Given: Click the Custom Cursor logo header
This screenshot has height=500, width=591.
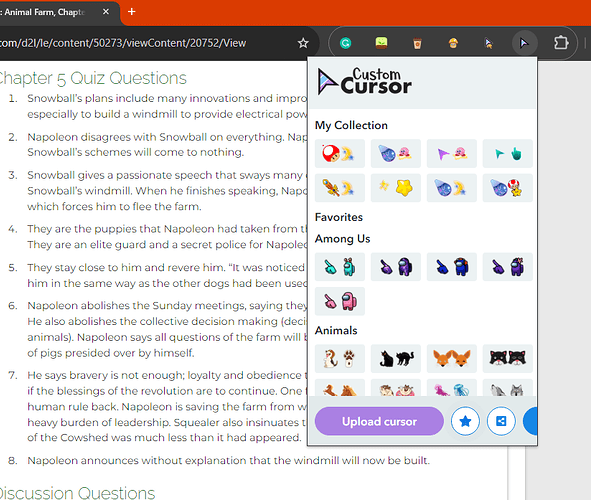Looking at the screenshot, I should click(x=364, y=81).
